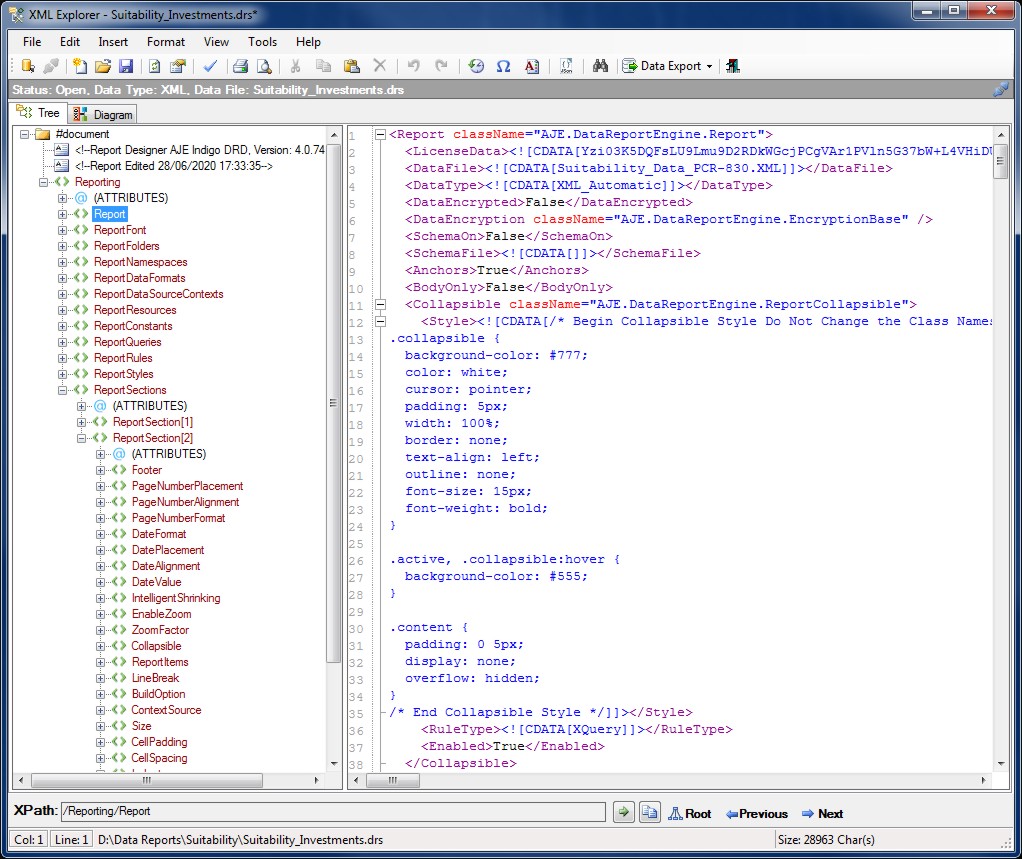Click the binoculars Find icon
Viewport: 1022px width, 859px height.
600,66
